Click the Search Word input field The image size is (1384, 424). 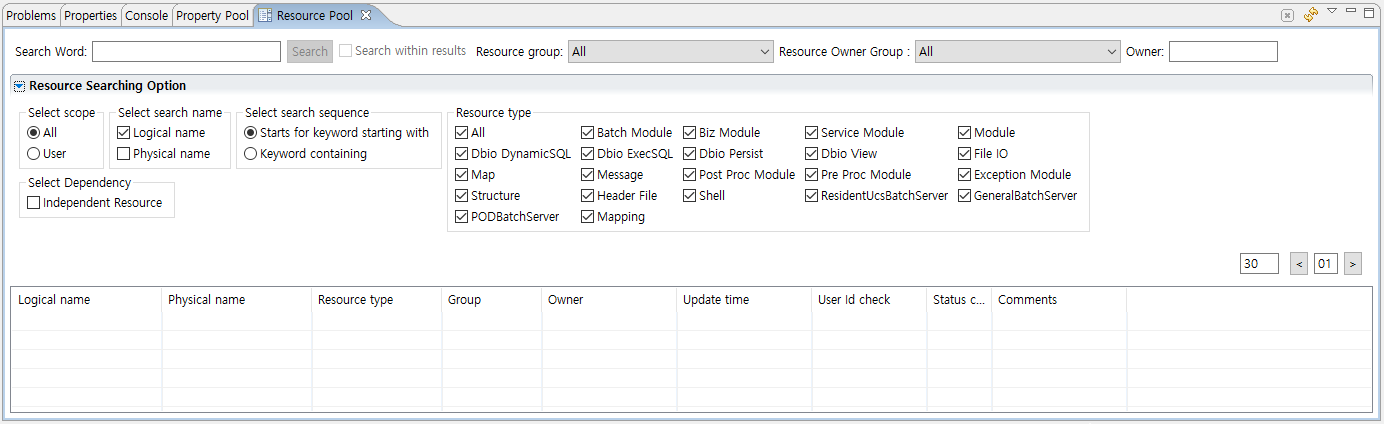coord(186,52)
